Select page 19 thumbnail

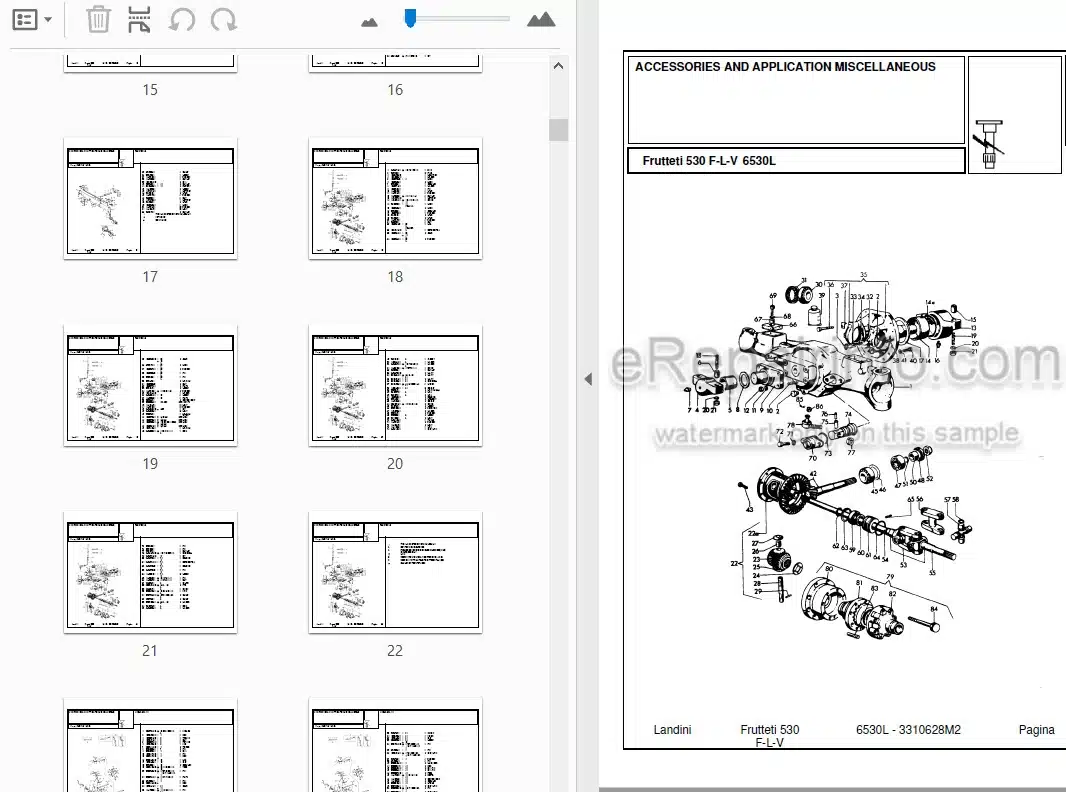click(150, 385)
